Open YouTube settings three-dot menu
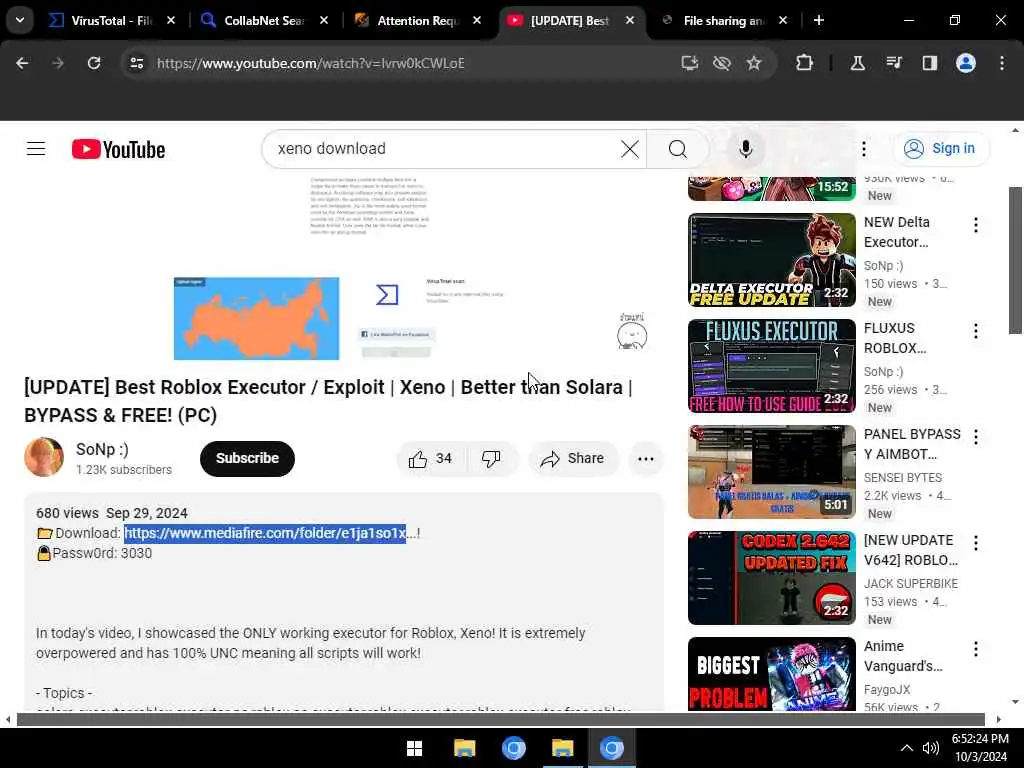The image size is (1024, 768). [x=863, y=149]
